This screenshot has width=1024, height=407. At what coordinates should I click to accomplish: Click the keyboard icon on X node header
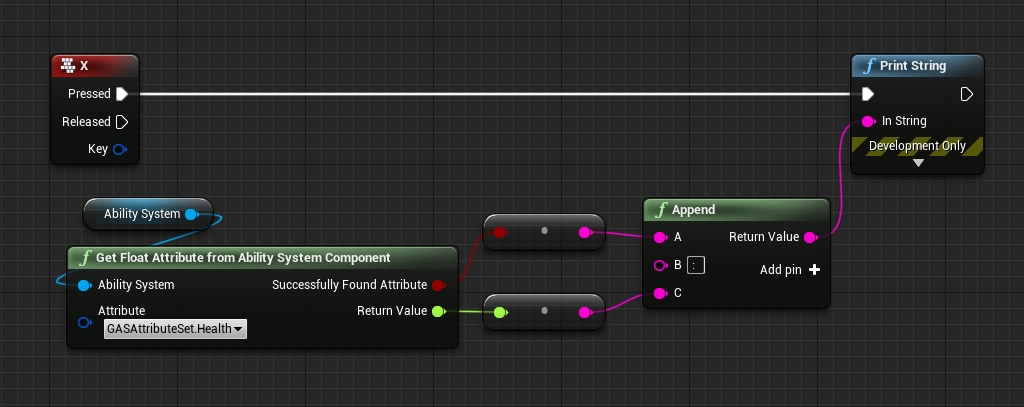coord(67,65)
